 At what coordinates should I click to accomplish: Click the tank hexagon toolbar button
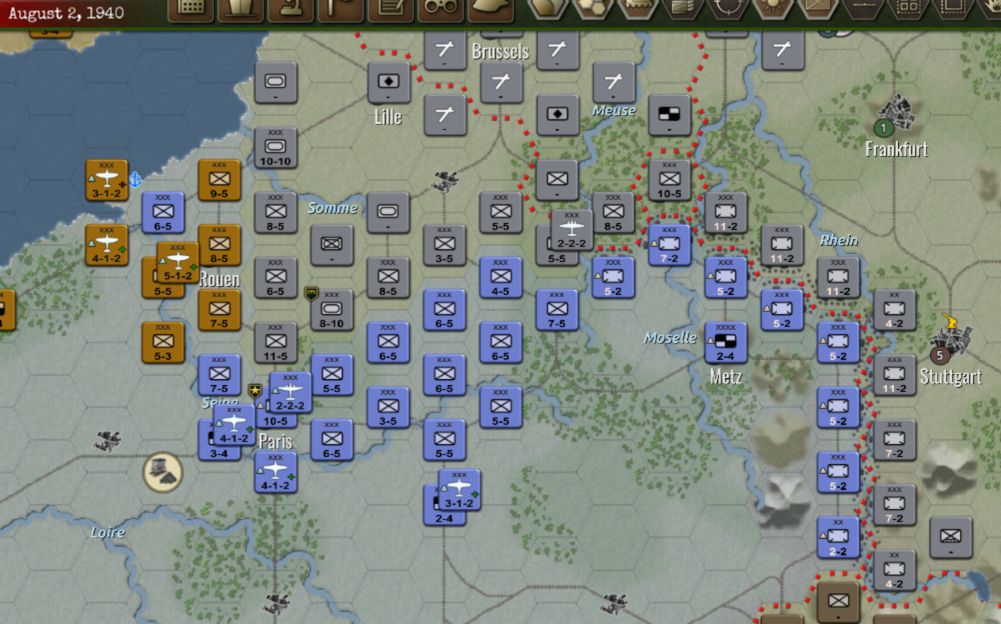[x=637, y=9]
